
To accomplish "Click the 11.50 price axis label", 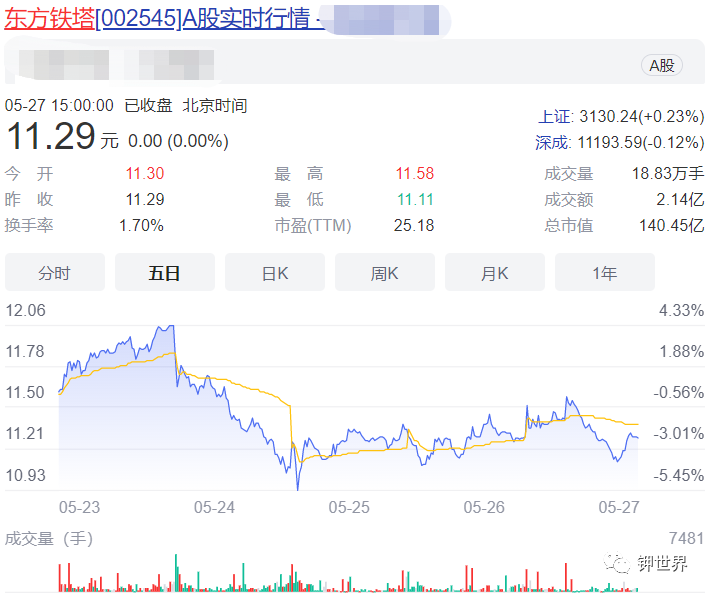I will coord(25,392).
